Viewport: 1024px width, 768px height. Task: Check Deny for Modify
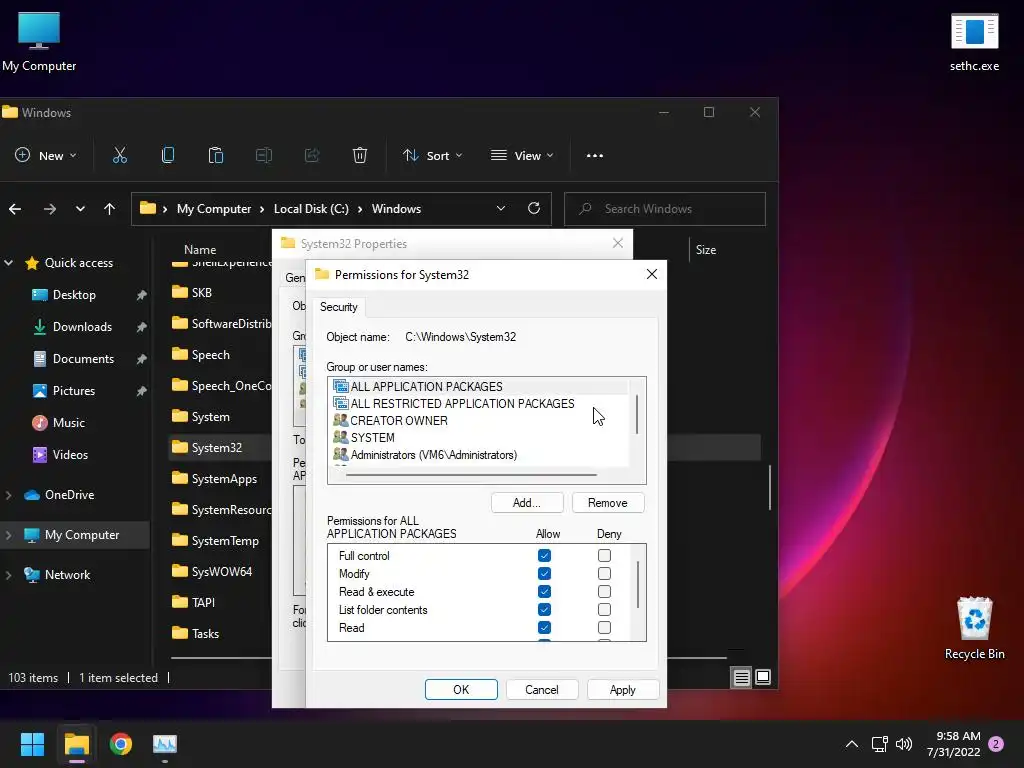click(604, 573)
